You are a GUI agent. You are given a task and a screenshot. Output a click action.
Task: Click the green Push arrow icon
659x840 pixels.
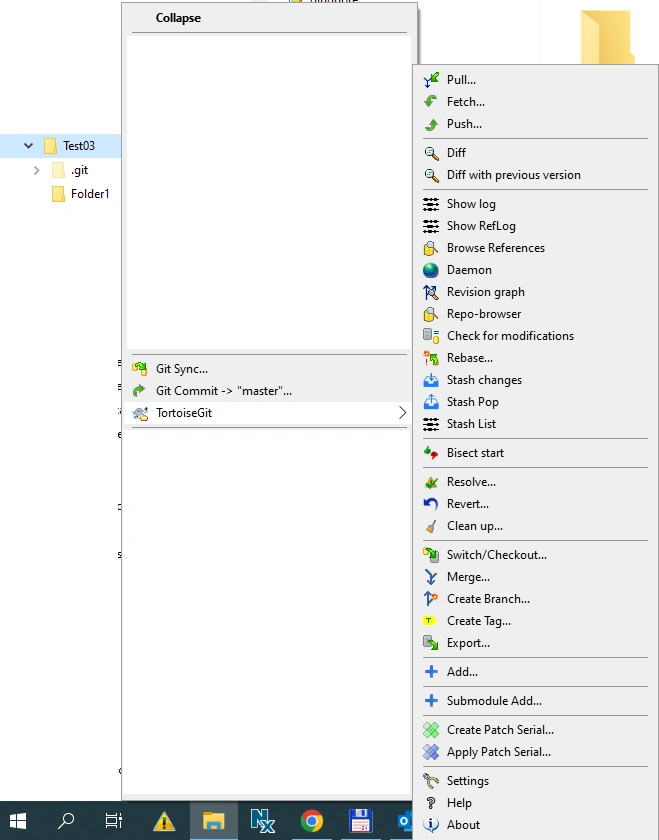coord(431,124)
